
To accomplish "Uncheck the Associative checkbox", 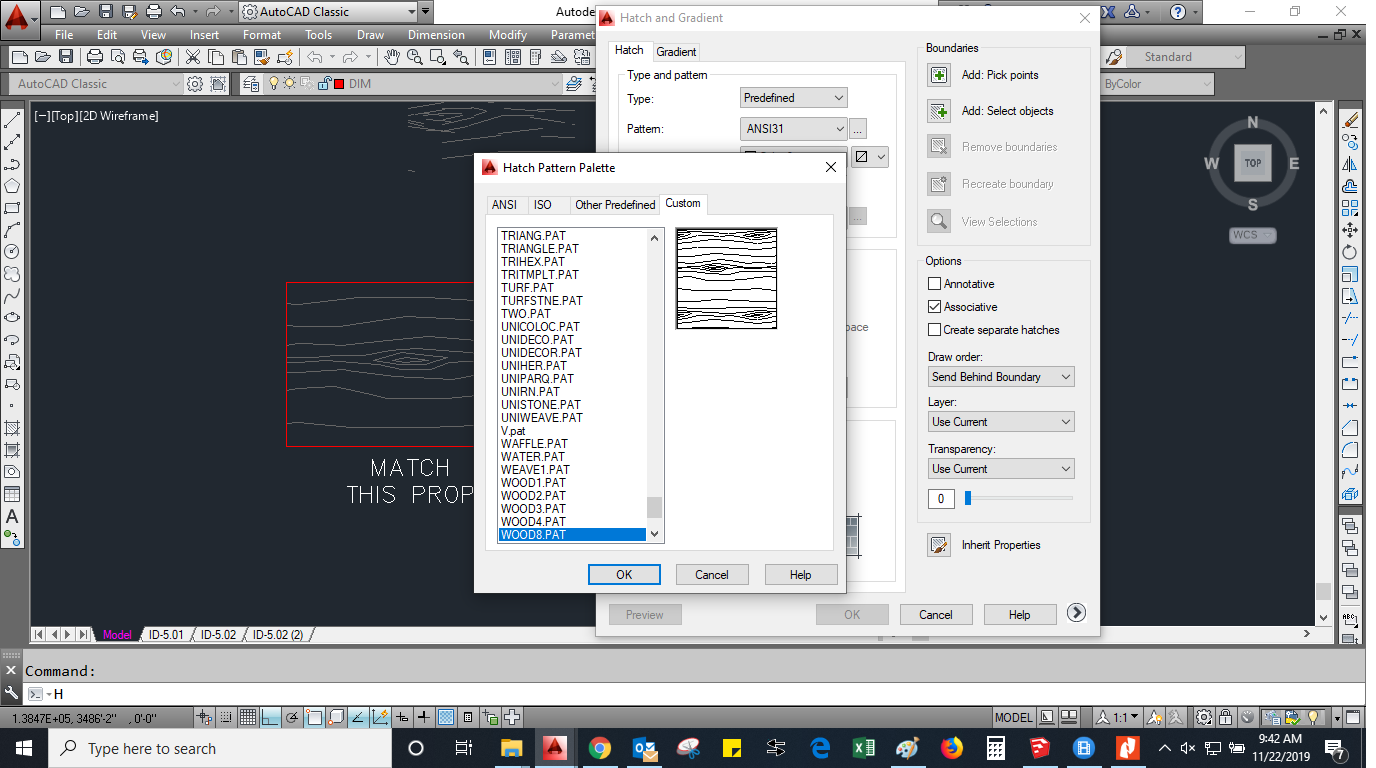I will click(935, 307).
